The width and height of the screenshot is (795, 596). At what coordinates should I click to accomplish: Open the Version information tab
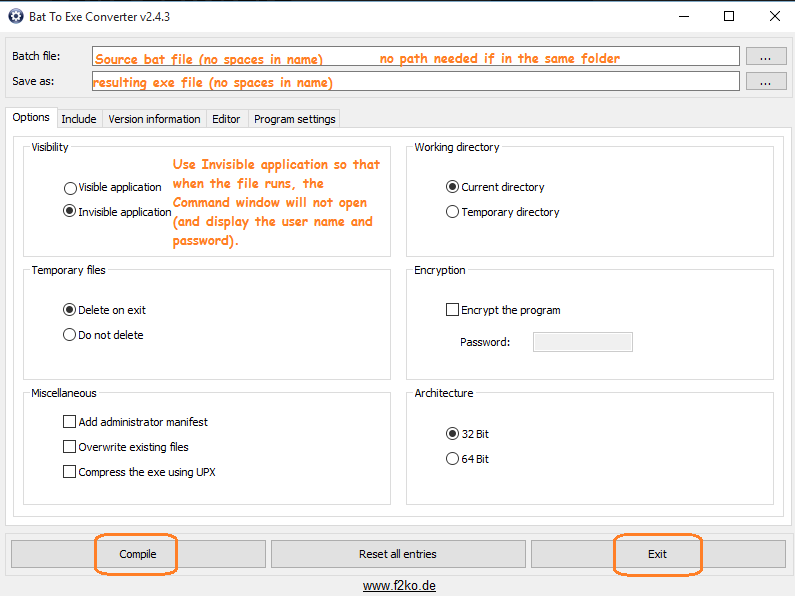(x=154, y=119)
